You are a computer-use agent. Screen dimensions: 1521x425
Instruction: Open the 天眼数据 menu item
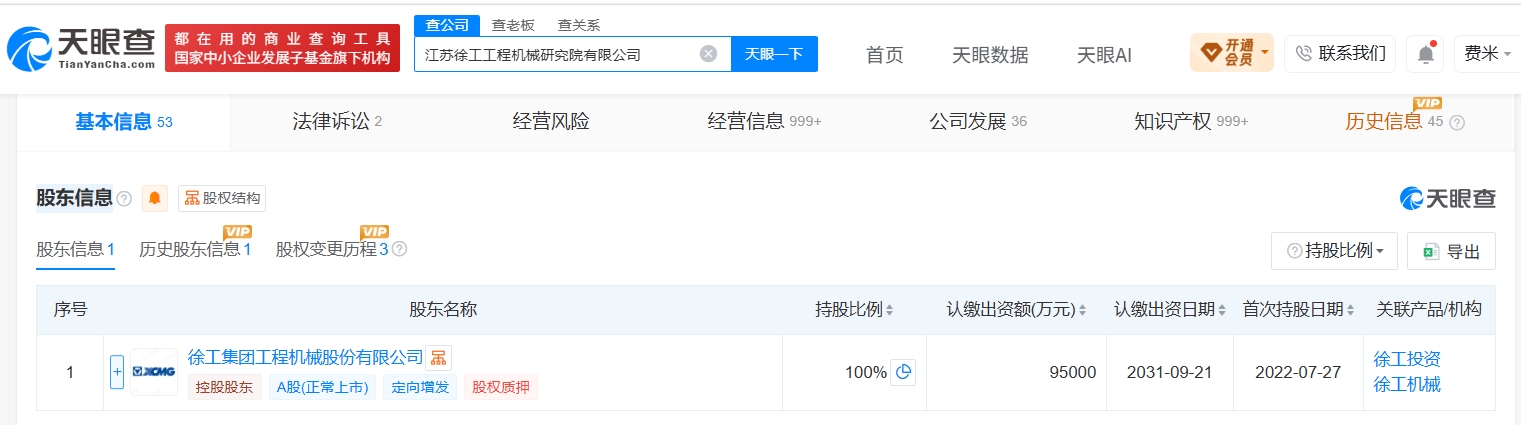990,55
